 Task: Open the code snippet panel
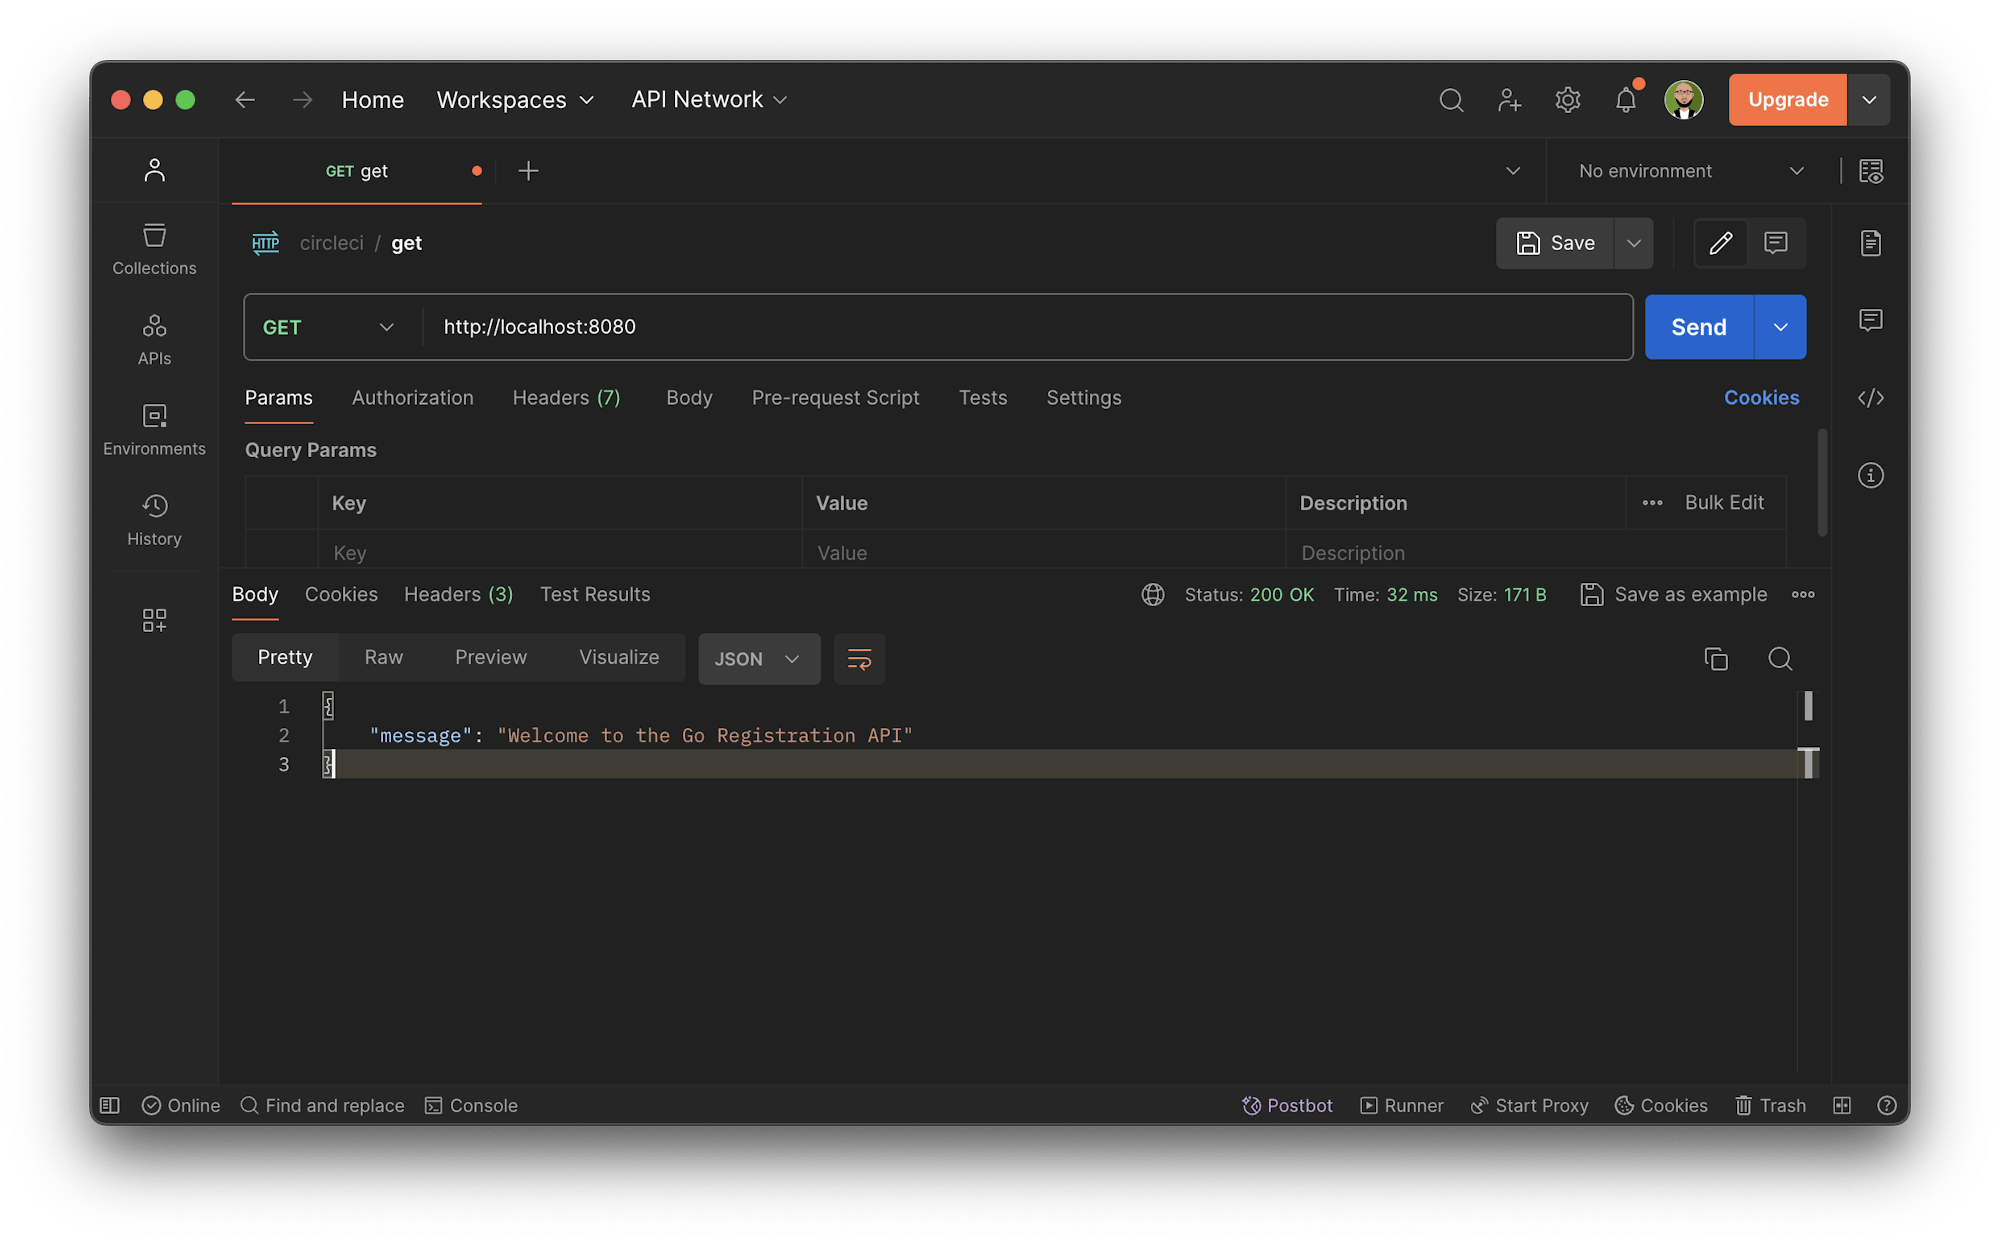point(1871,397)
